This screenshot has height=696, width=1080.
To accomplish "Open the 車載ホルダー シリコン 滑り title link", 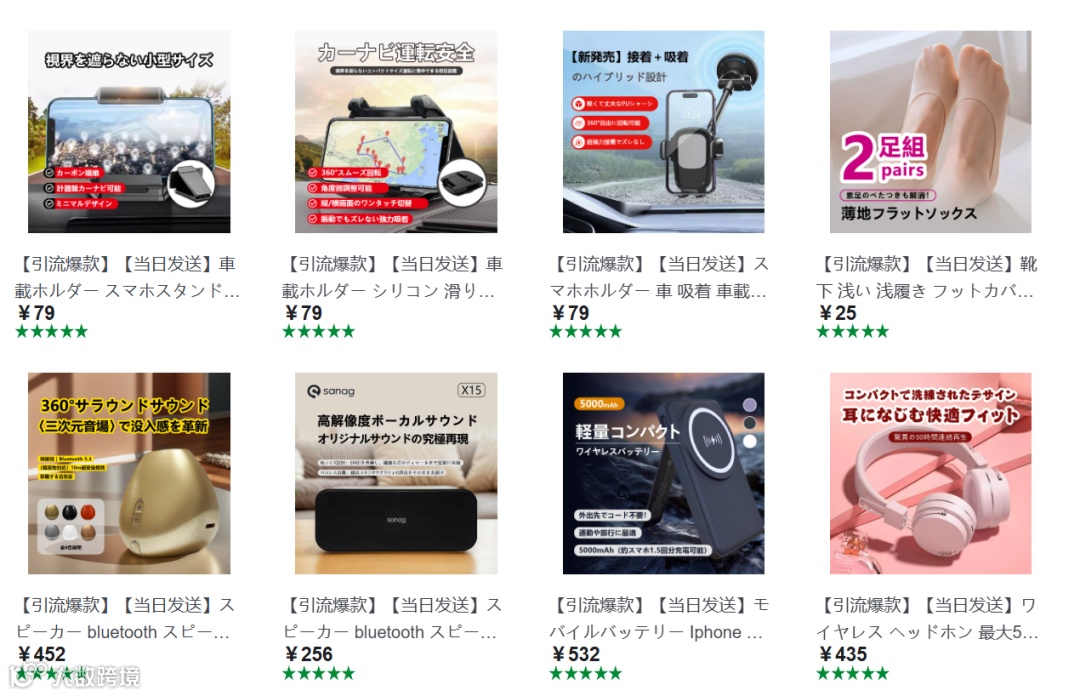I will point(393,277).
